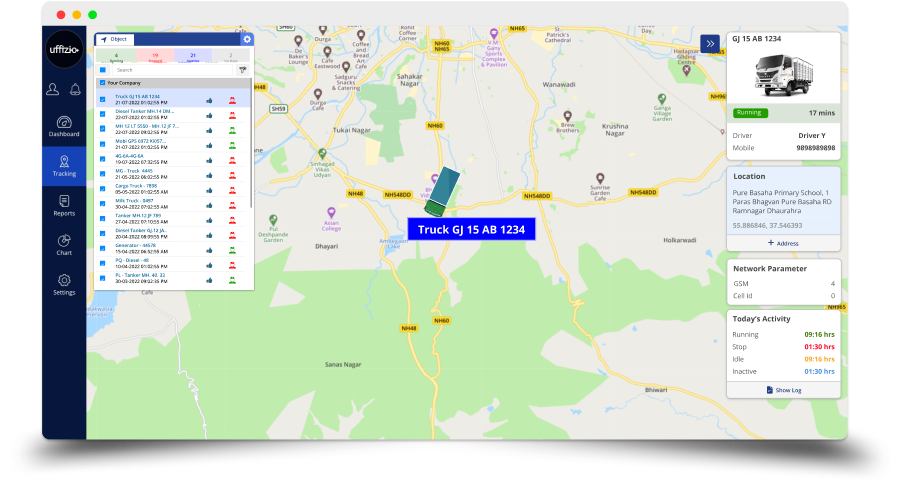Open Chart from the sidebar
Image resolution: width=902 pixels, height=484 pixels.
[64, 245]
